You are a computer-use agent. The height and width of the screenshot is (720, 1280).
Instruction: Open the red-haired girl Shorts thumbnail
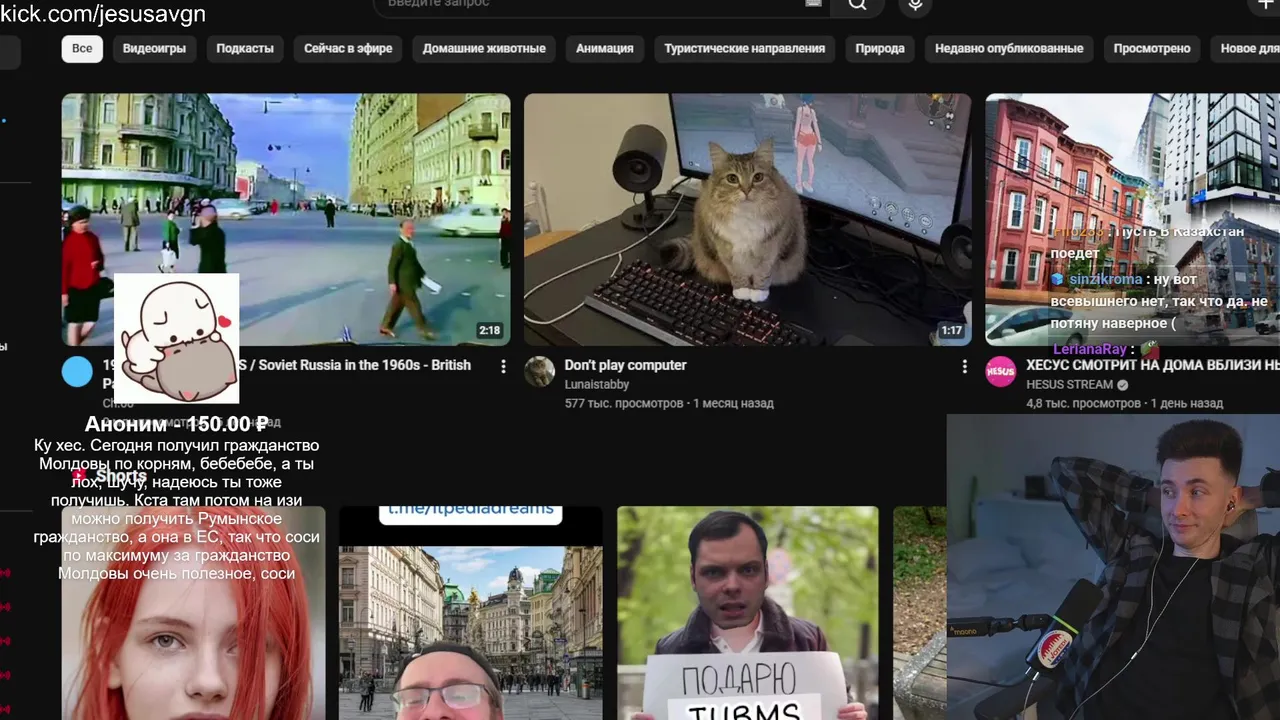point(194,613)
